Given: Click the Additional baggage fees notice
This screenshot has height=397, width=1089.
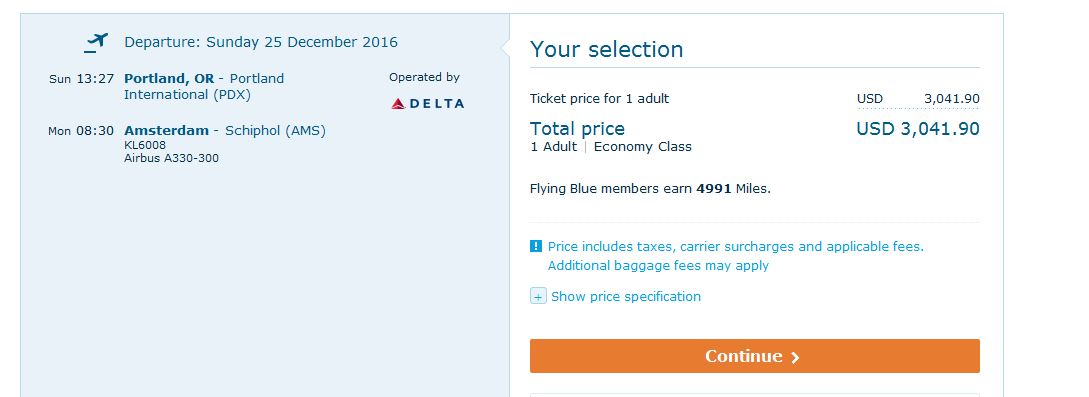Looking at the screenshot, I should click(x=658, y=266).
